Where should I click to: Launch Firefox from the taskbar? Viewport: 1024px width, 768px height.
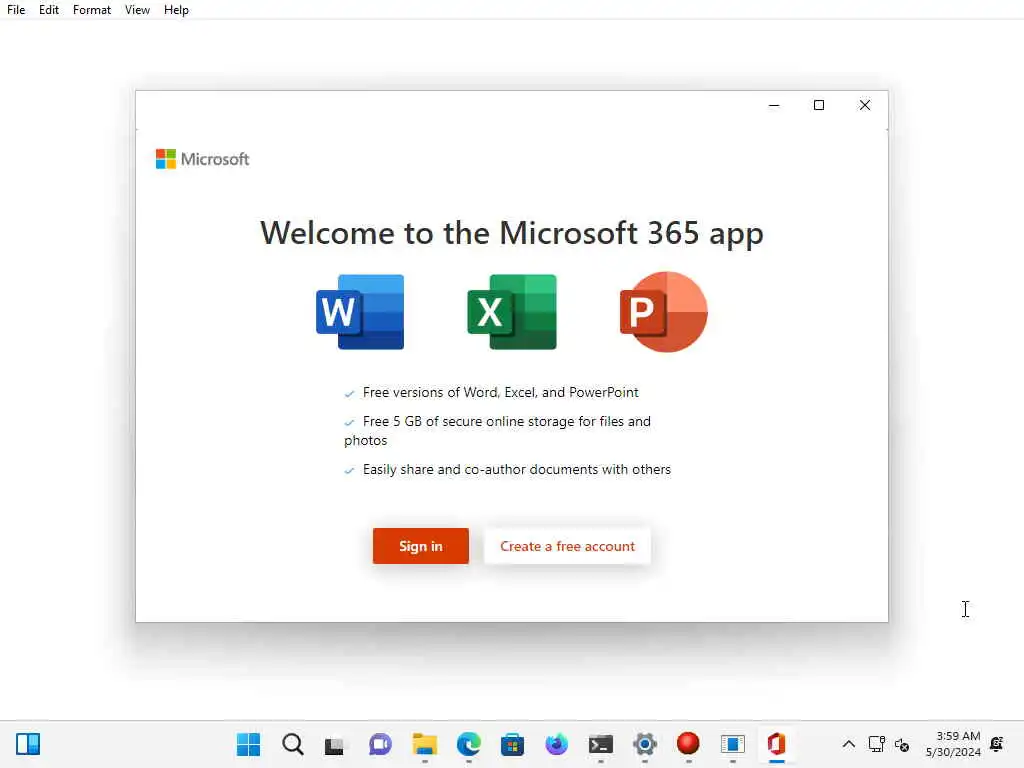[556, 744]
